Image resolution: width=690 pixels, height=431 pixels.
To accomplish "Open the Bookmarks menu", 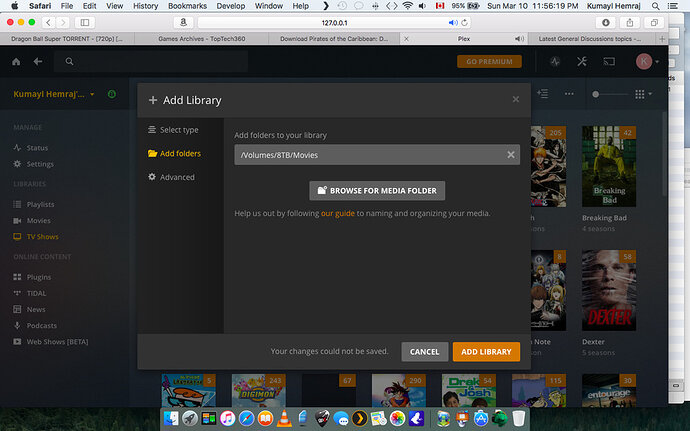I will pyautogui.click(x=187, y=6).
